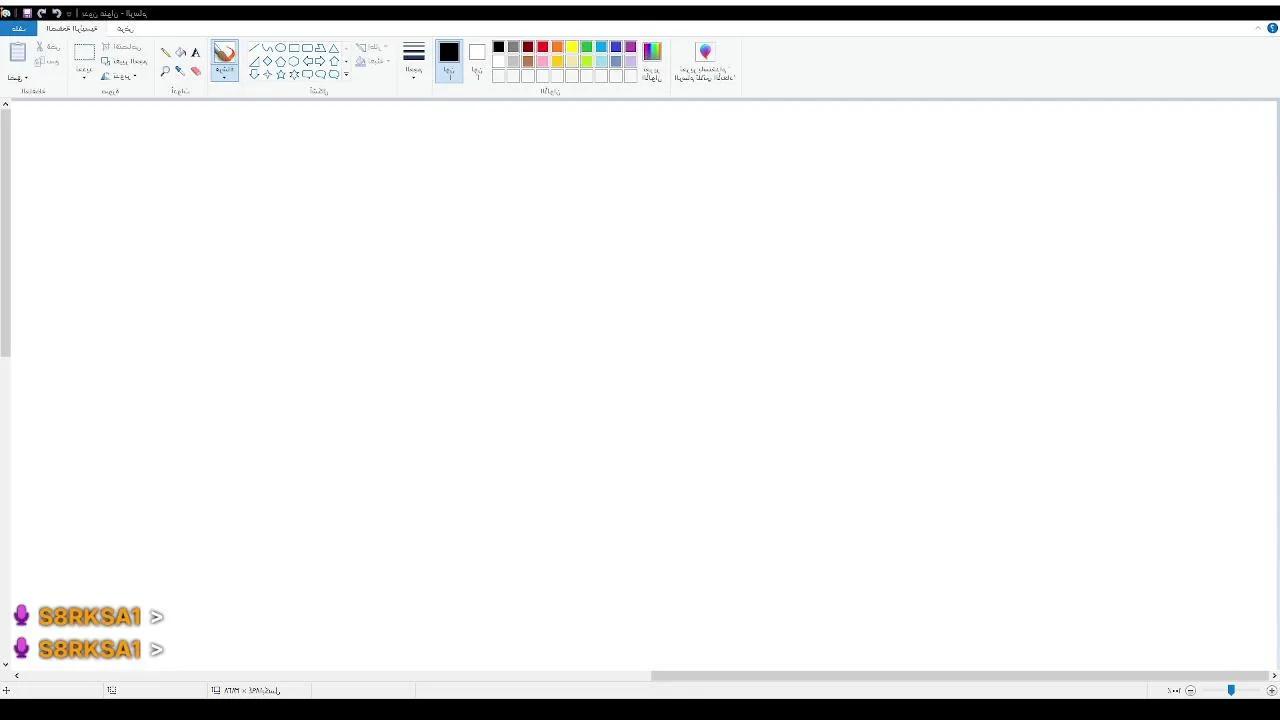Screen dimensions: 1280x720
Task: Click the Resize icon in image group
Action: click(106, 61)
